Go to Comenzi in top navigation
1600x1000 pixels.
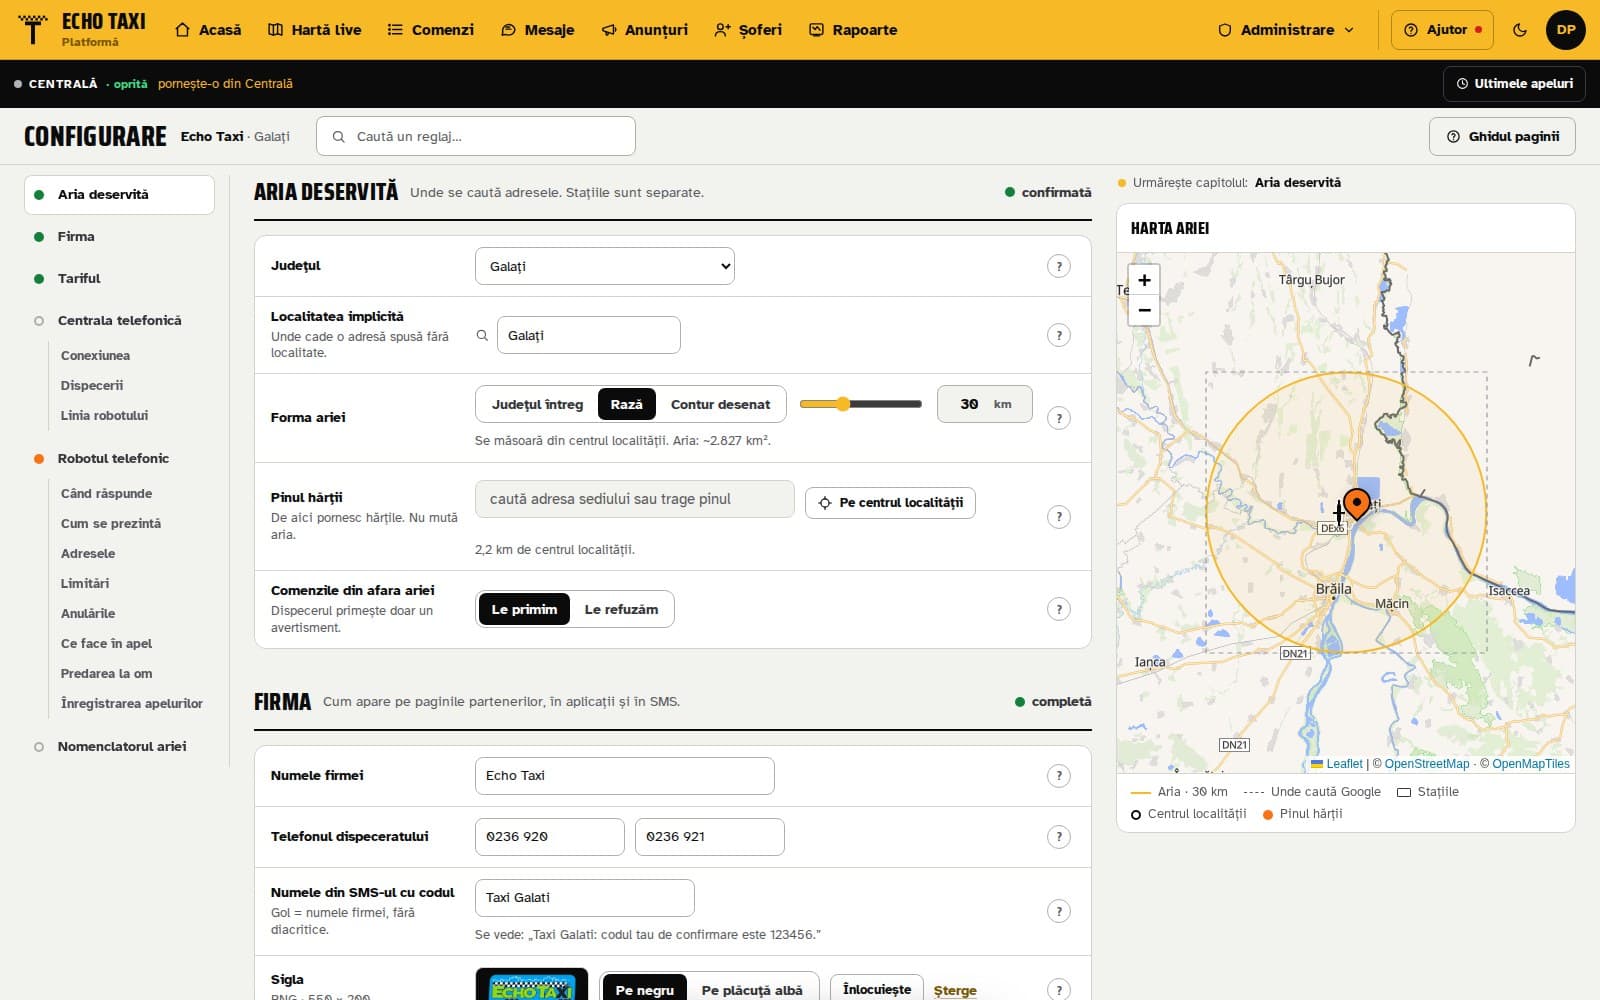point(431,30)
